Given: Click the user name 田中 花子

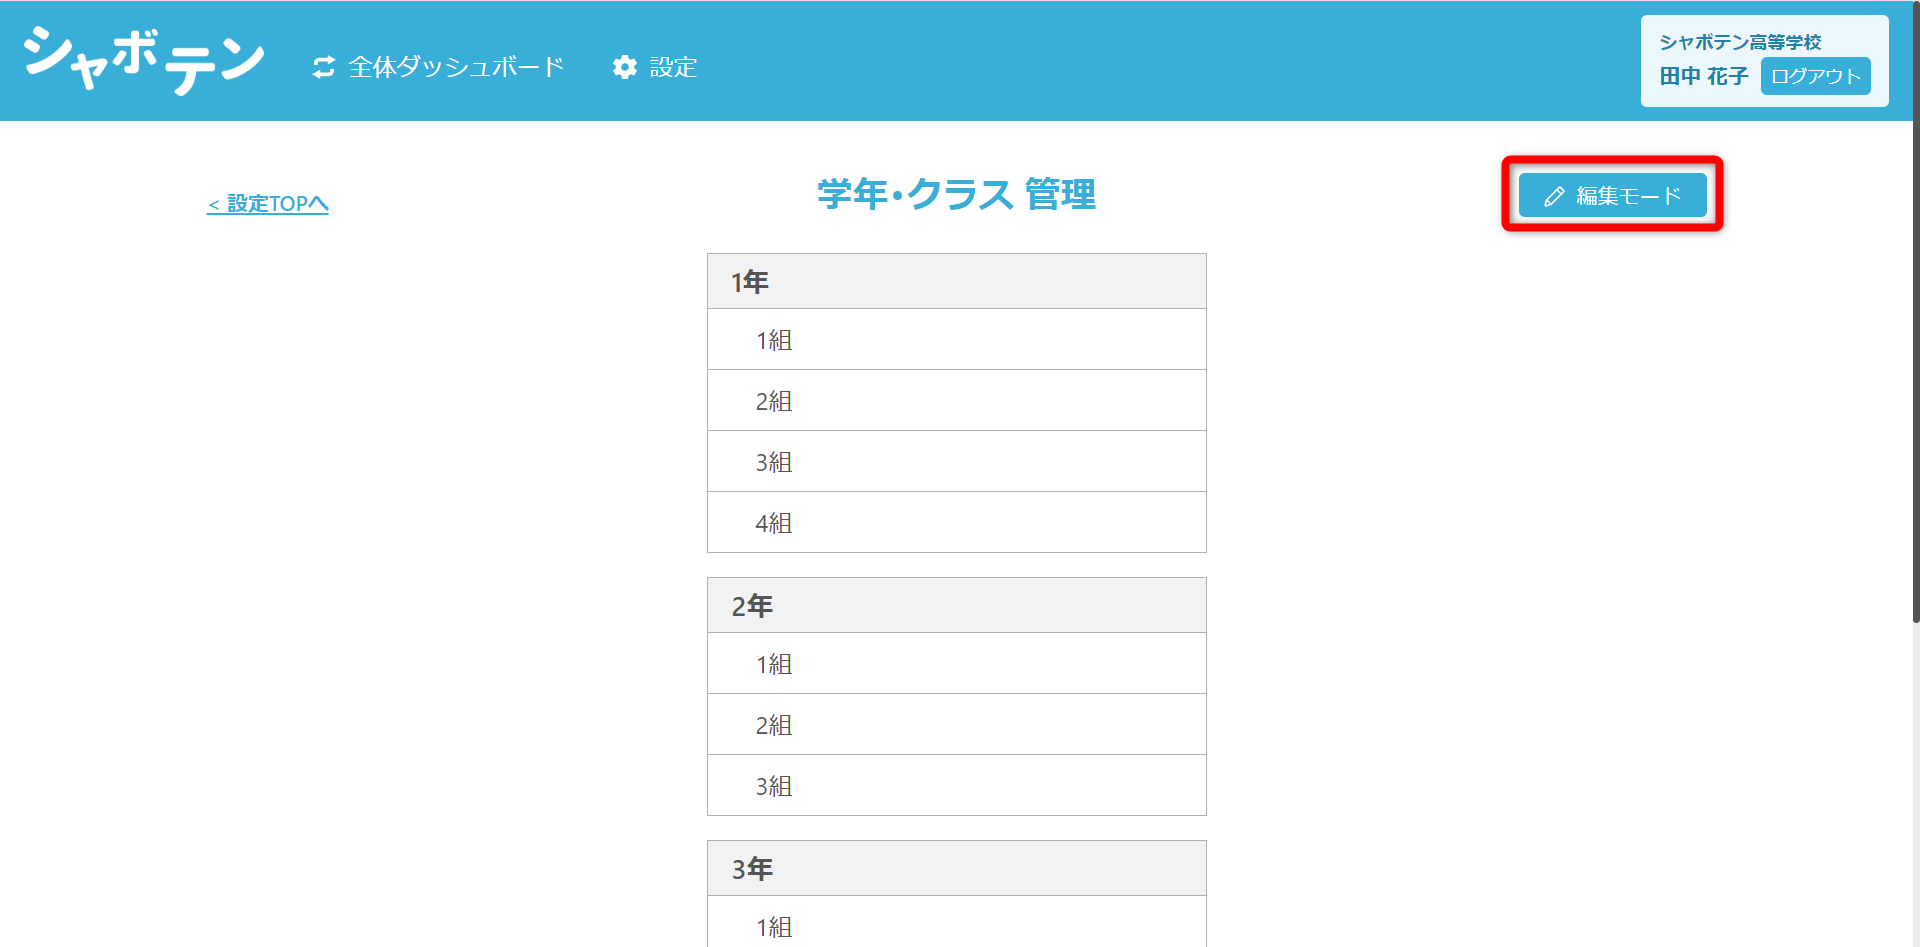Looking at the screenshot, I should [x=1704, y=76].
